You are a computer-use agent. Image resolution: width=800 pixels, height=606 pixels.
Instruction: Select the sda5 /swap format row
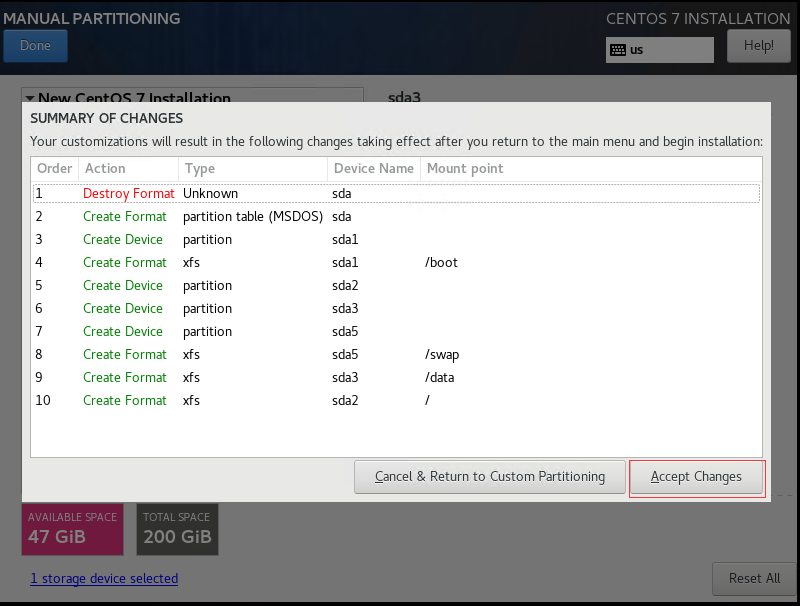click(396, 354)
